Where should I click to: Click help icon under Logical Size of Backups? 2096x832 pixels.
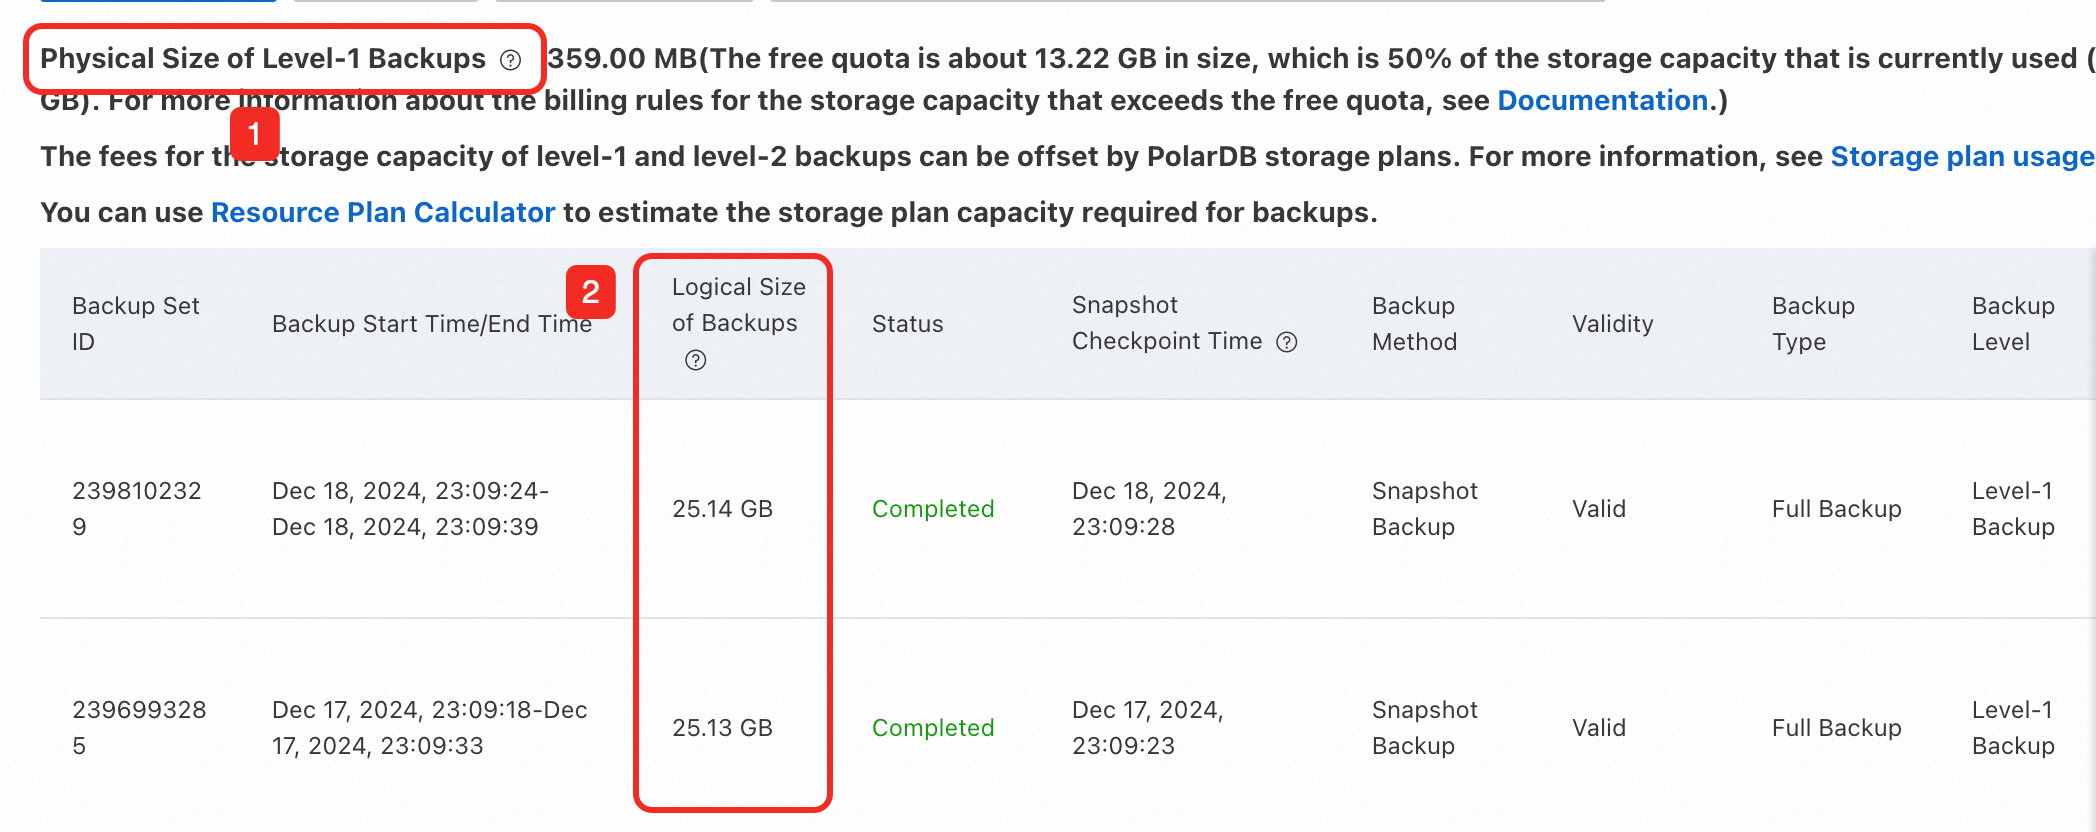point(696,360)
